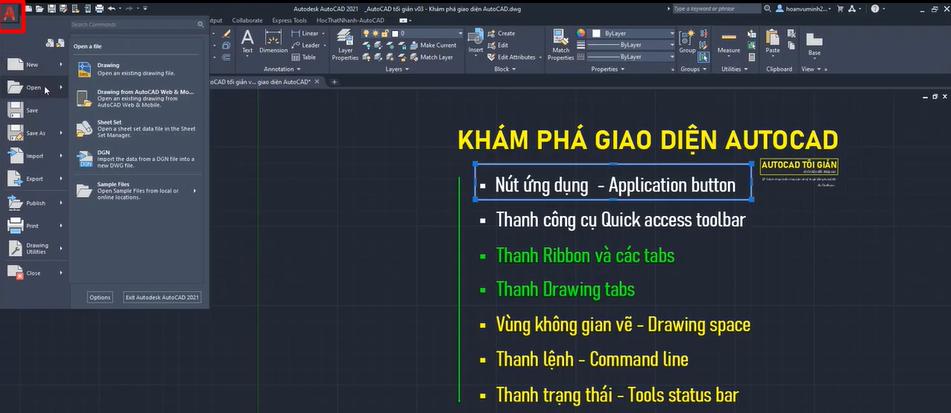Open the layer 0 dropdown list
Viewport: 951px width, 413px height.
click(x=460, y=33)
